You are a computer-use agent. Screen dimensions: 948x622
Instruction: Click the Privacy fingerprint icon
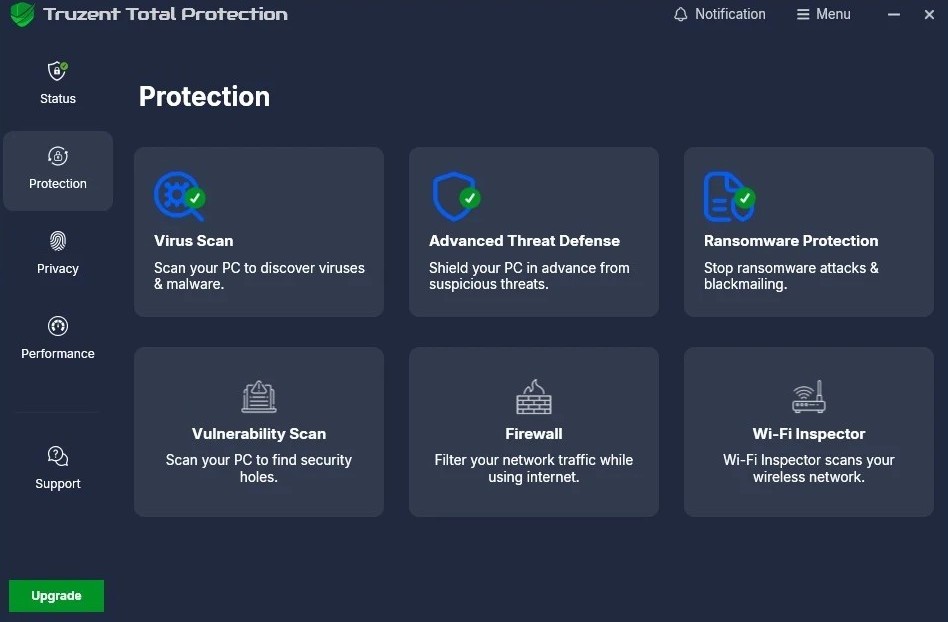pyautogui.click(x=58, y=242)
